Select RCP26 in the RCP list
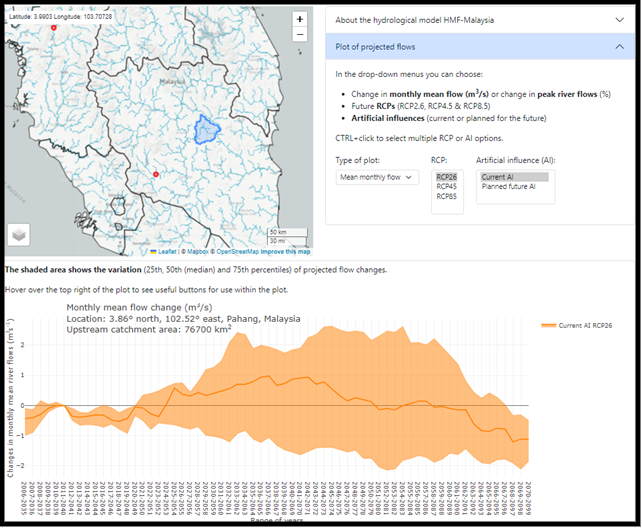Screen dimensions: 642x528 point(446,177)
